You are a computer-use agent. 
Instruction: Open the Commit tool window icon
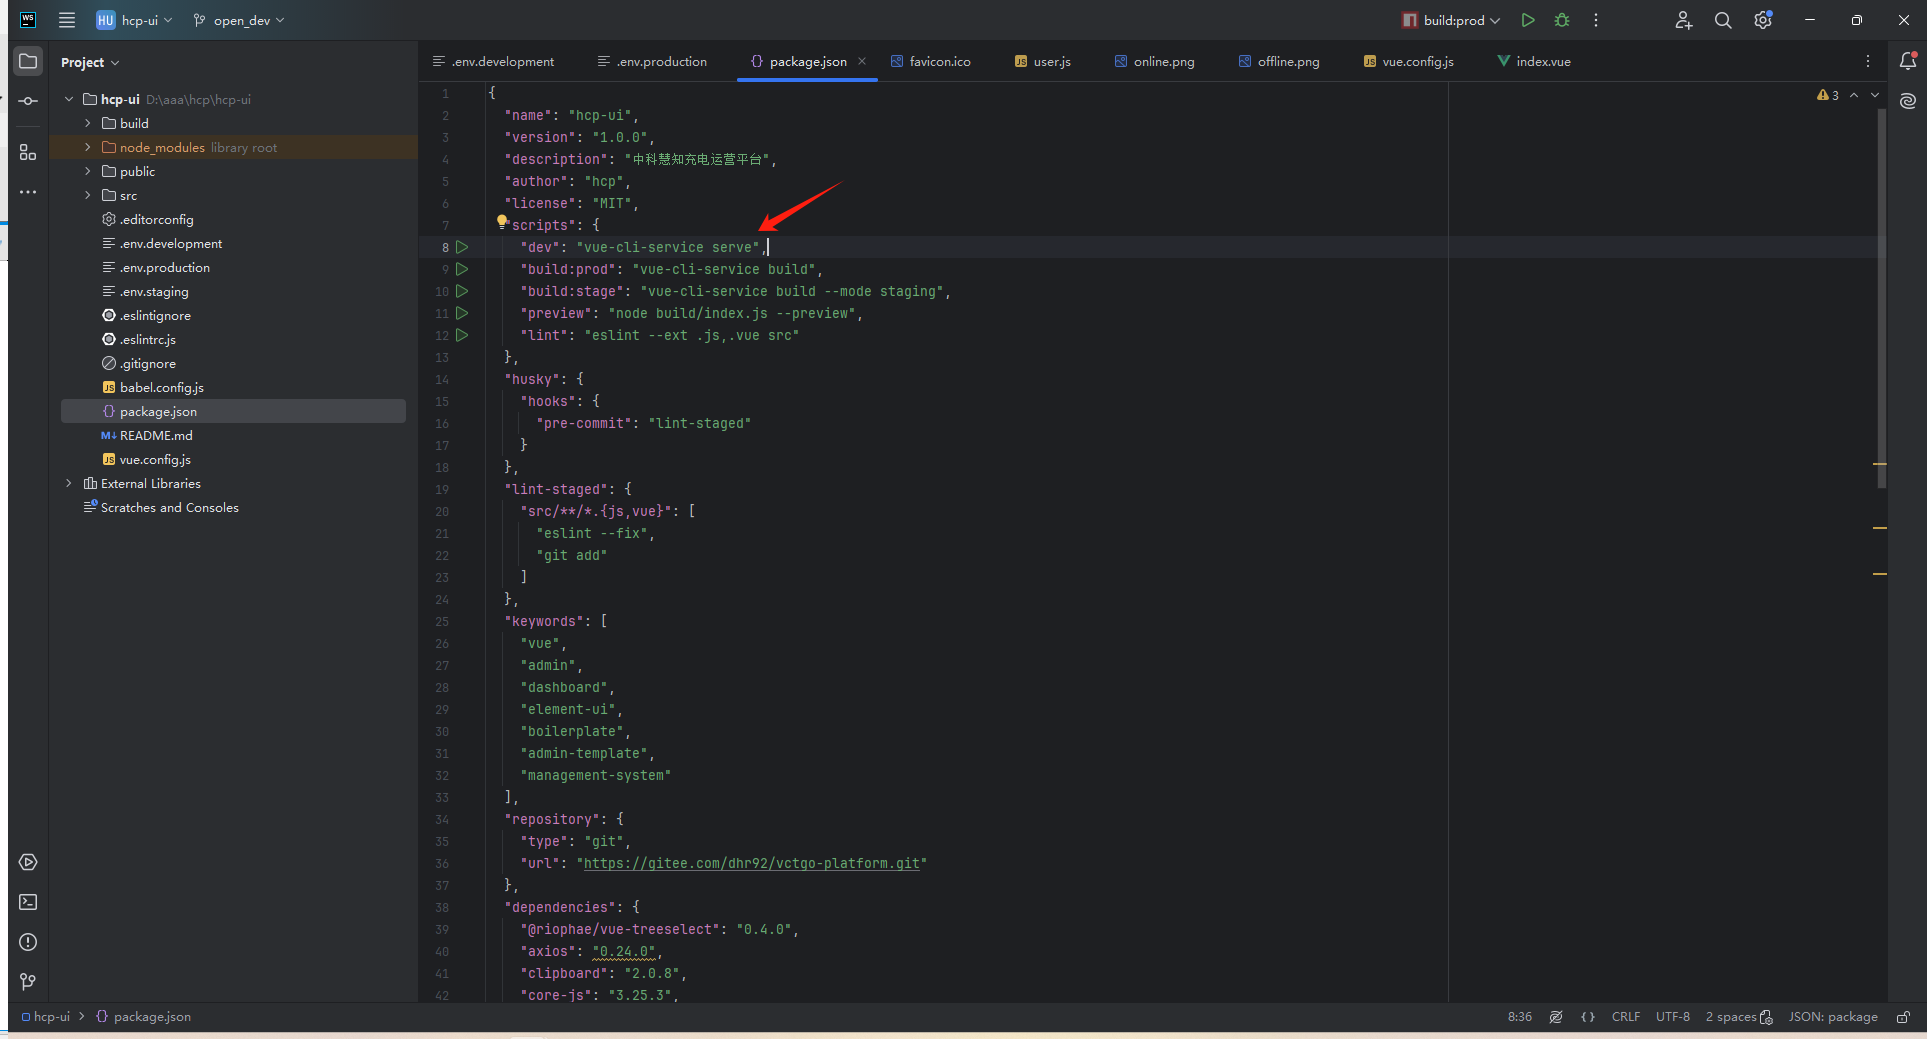[x=28, y=101]
